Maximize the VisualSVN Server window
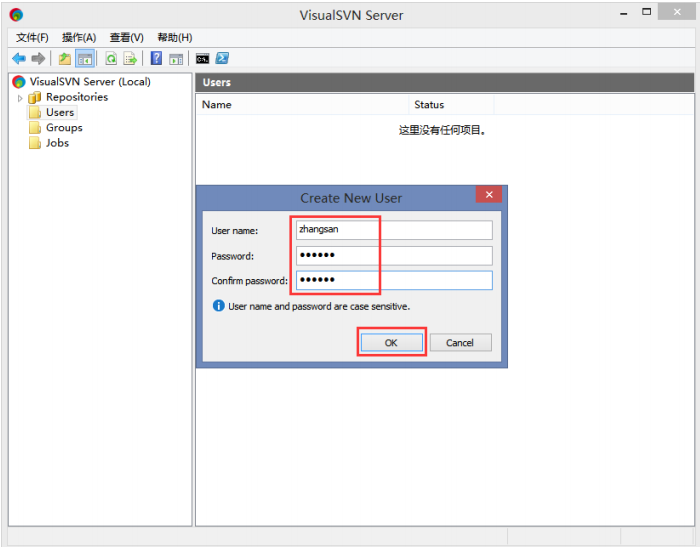700x547 pixels. (x=646, y=12)
